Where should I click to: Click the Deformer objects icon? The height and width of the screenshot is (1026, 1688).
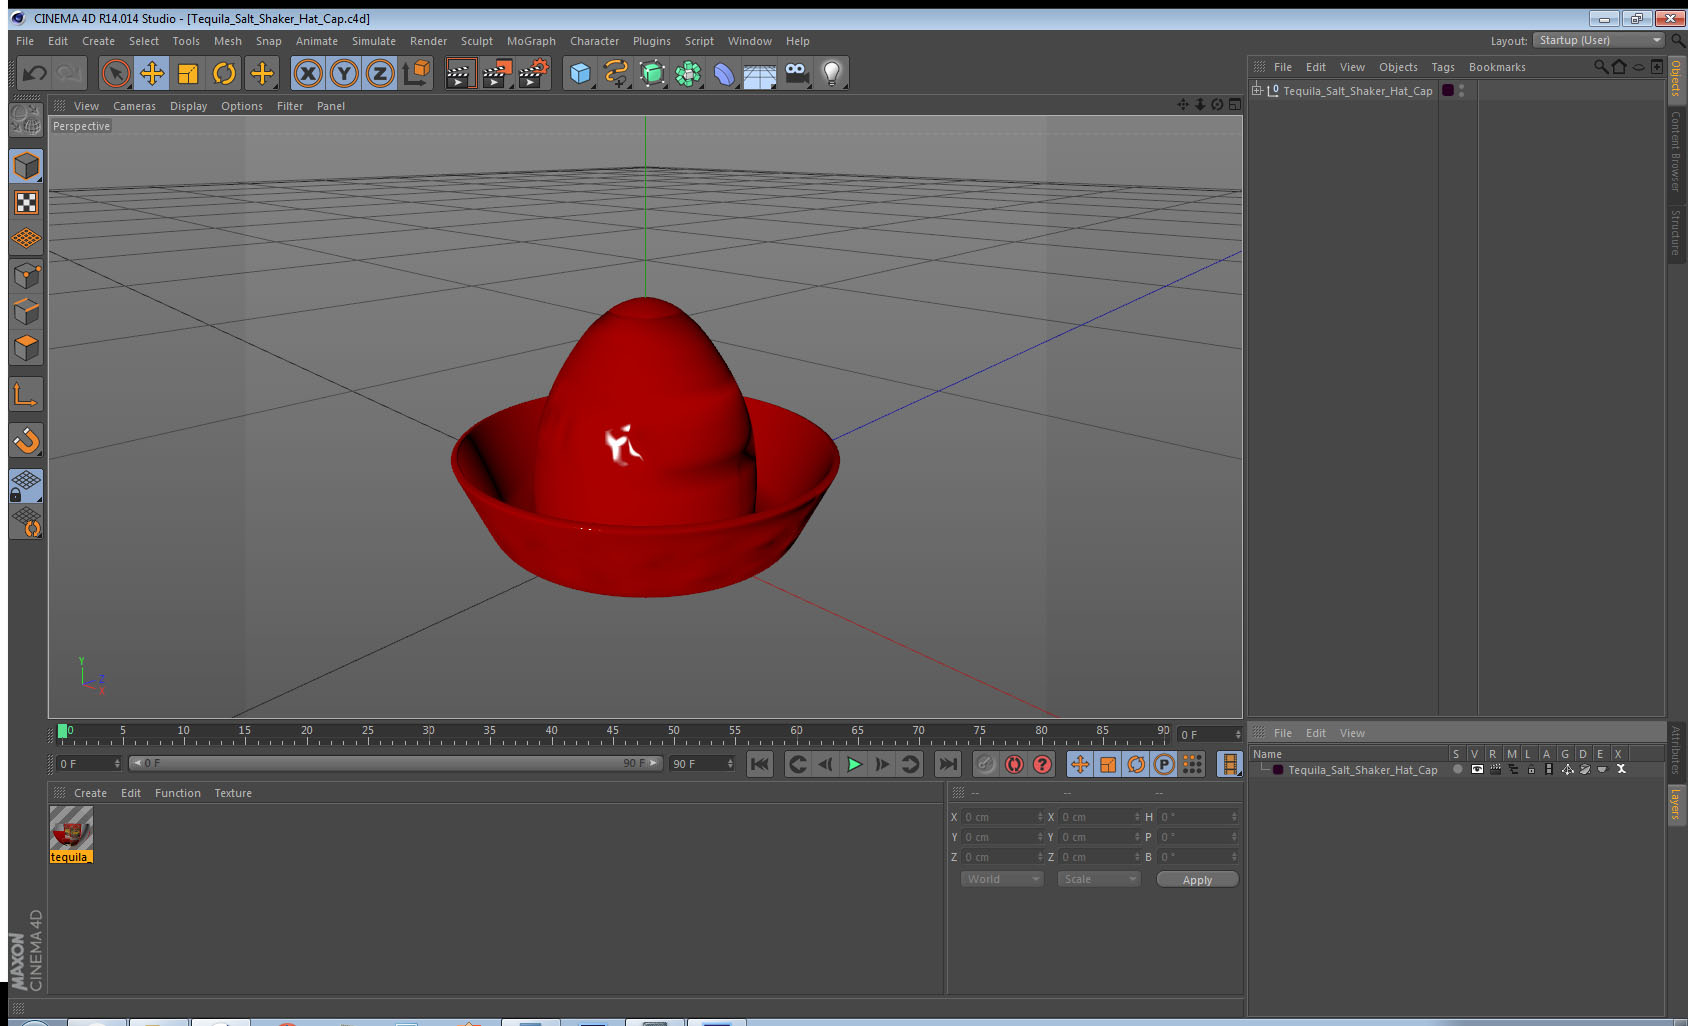(x=724, y=73)
